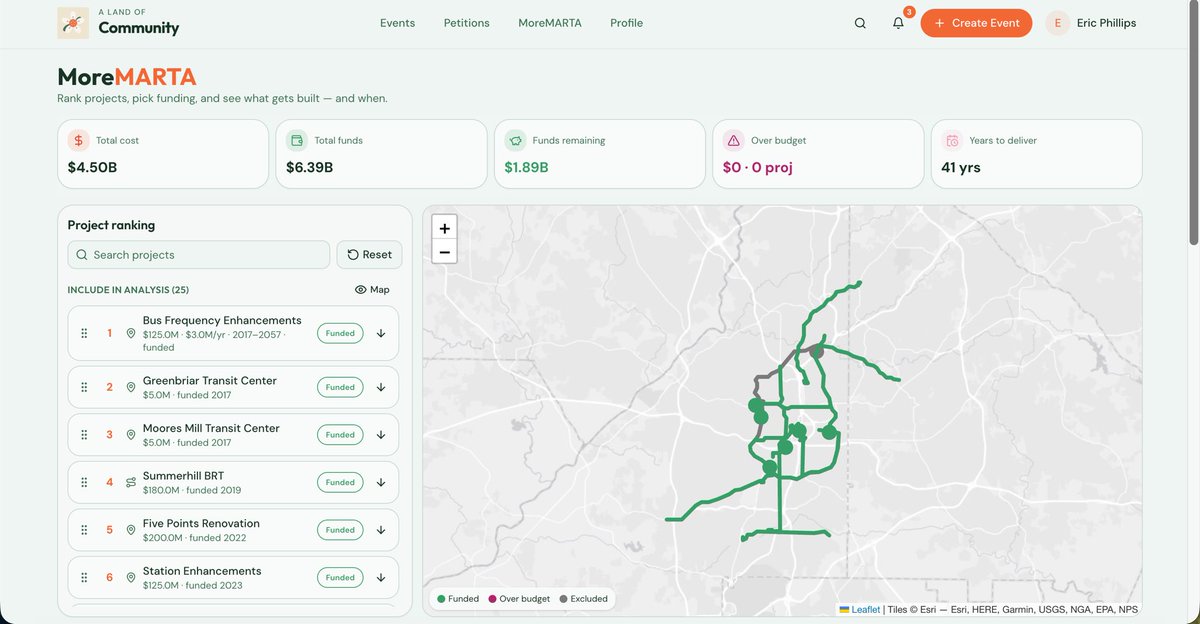Viewport: 1200px width, 624px height.
Task: Move Five Points Renovation down with arrow
Action: 381,530
